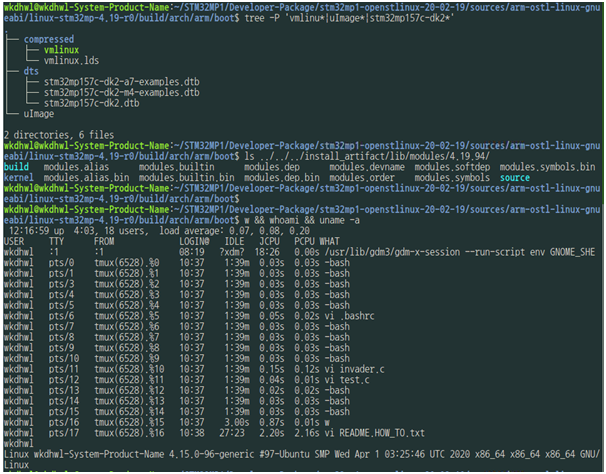The image size is (606, 474).
Task: Click the '0.15s' JCPU value
Action: [272, 369]
